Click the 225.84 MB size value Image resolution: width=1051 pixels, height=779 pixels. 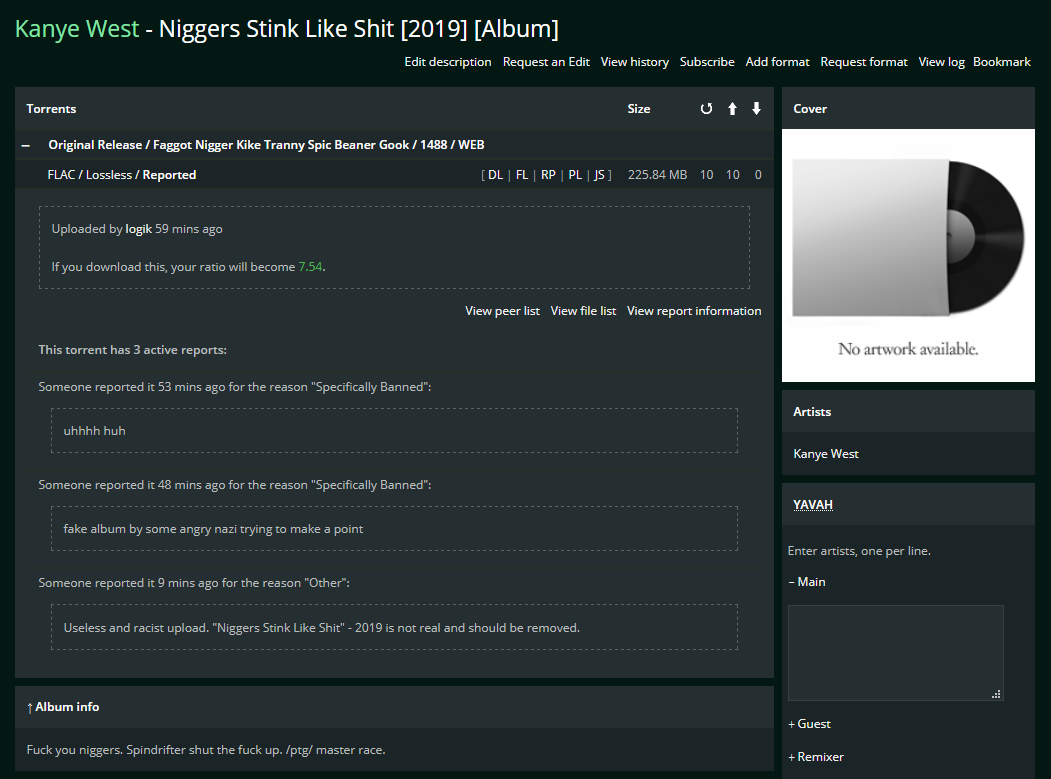point(658,175)
